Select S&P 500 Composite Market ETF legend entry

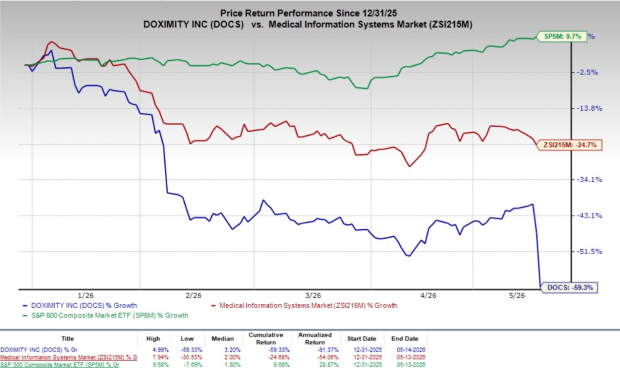click(x=105, y=315)
